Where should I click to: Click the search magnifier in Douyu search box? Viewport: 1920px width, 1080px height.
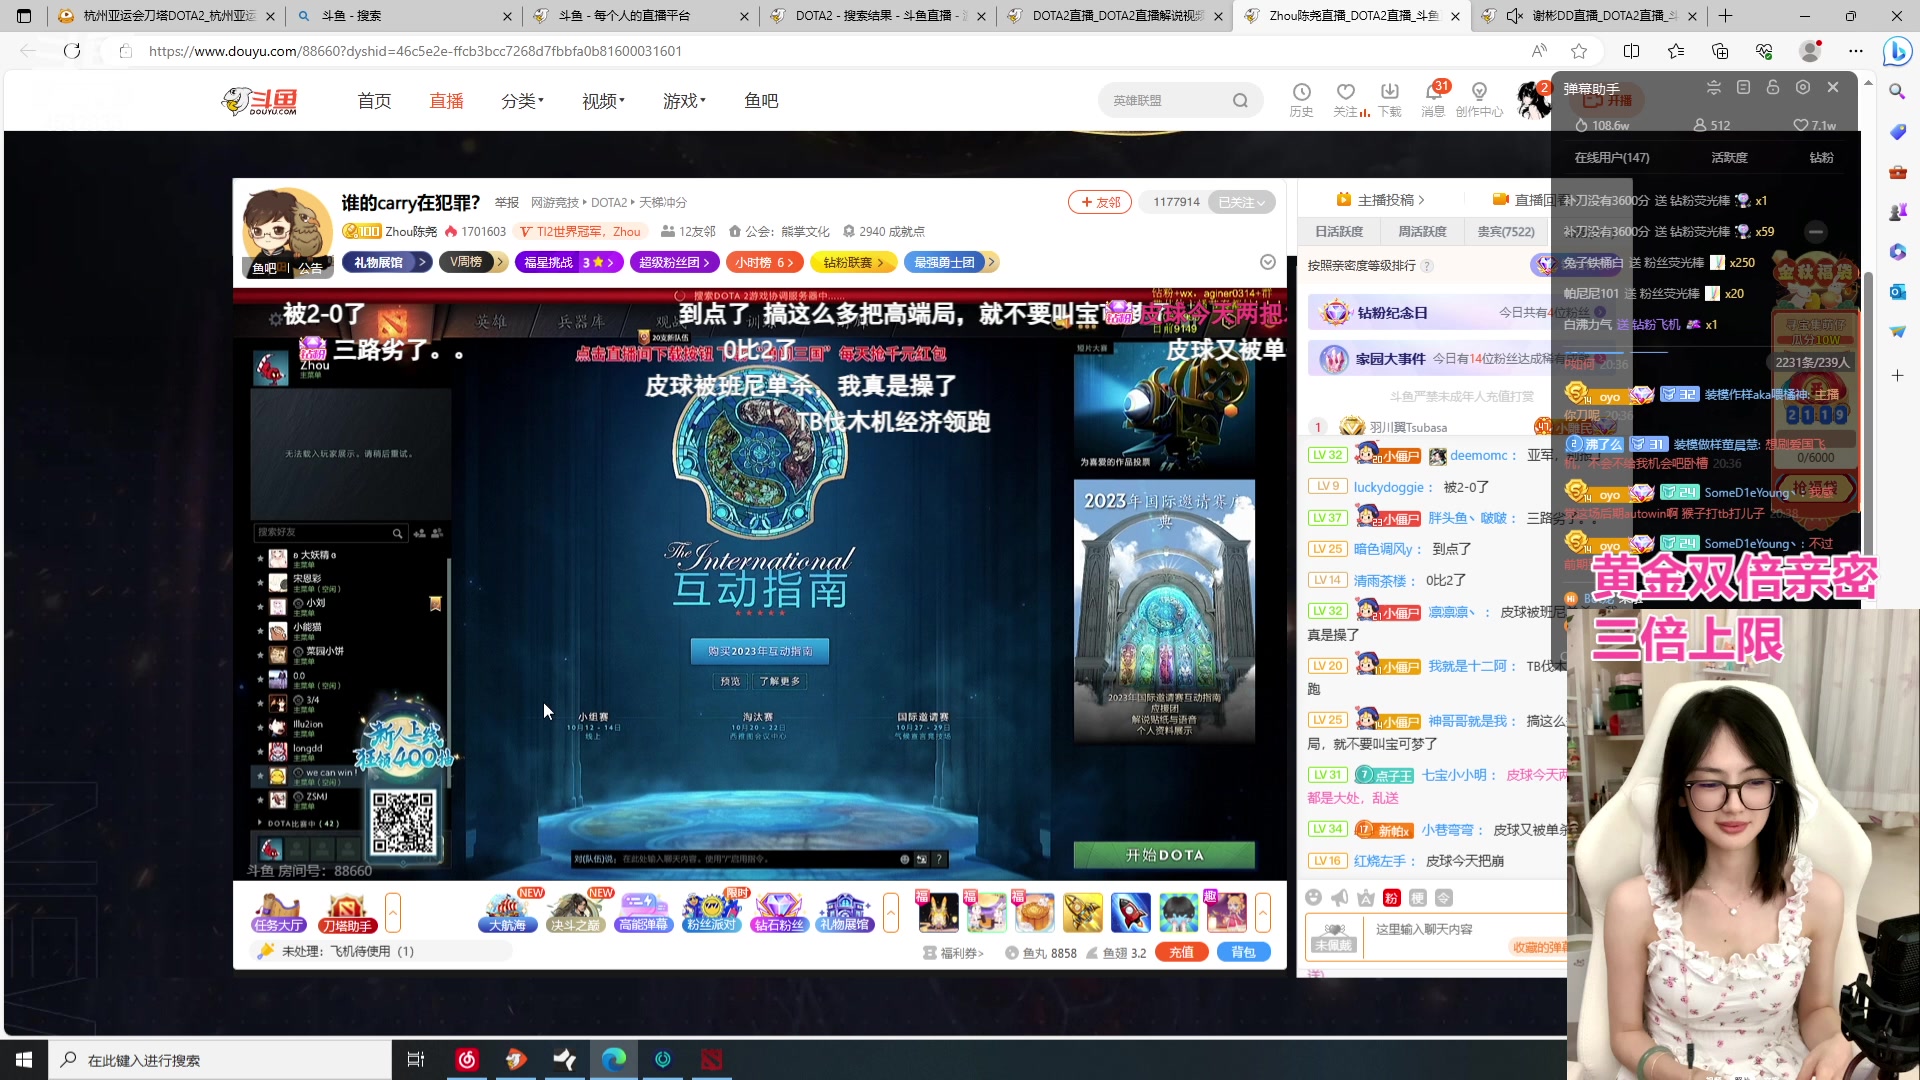click(1240, 101)
